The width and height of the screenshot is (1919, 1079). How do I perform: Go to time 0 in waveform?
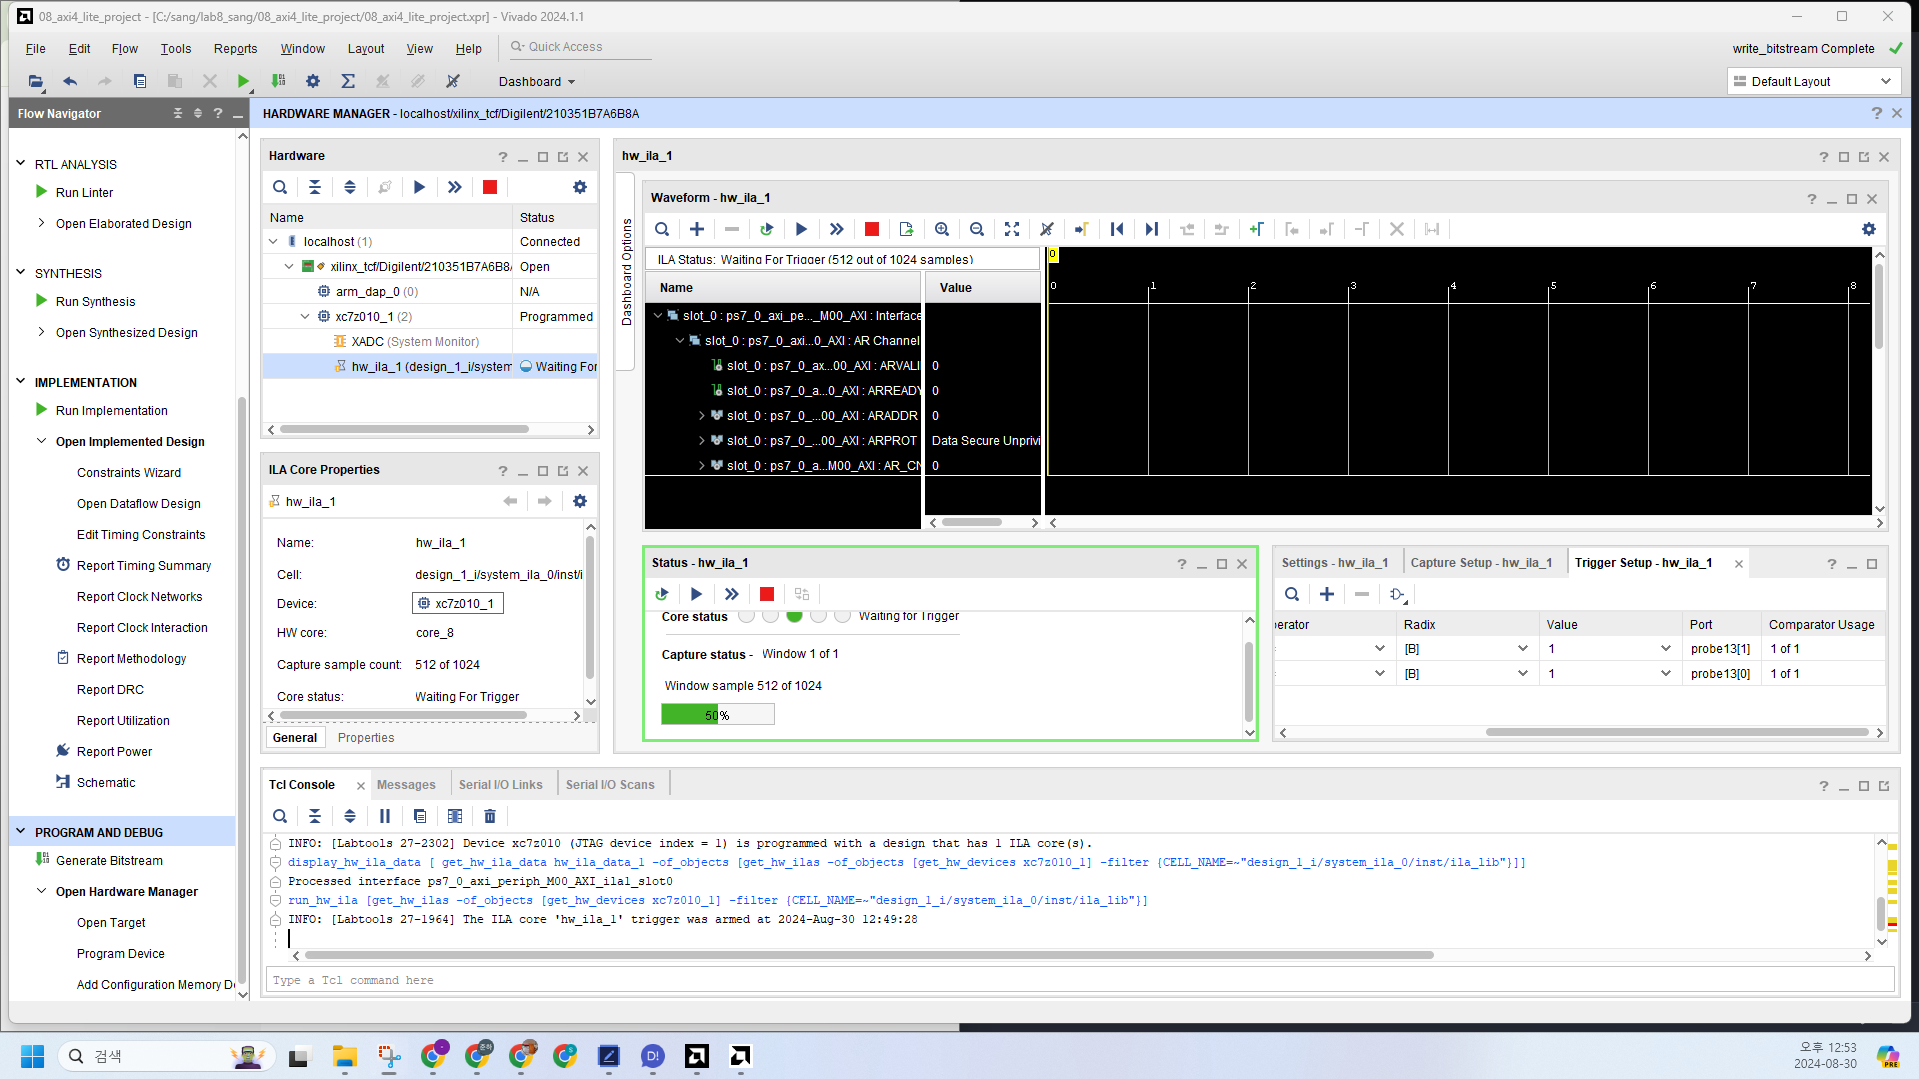[x=1116, y=229]
